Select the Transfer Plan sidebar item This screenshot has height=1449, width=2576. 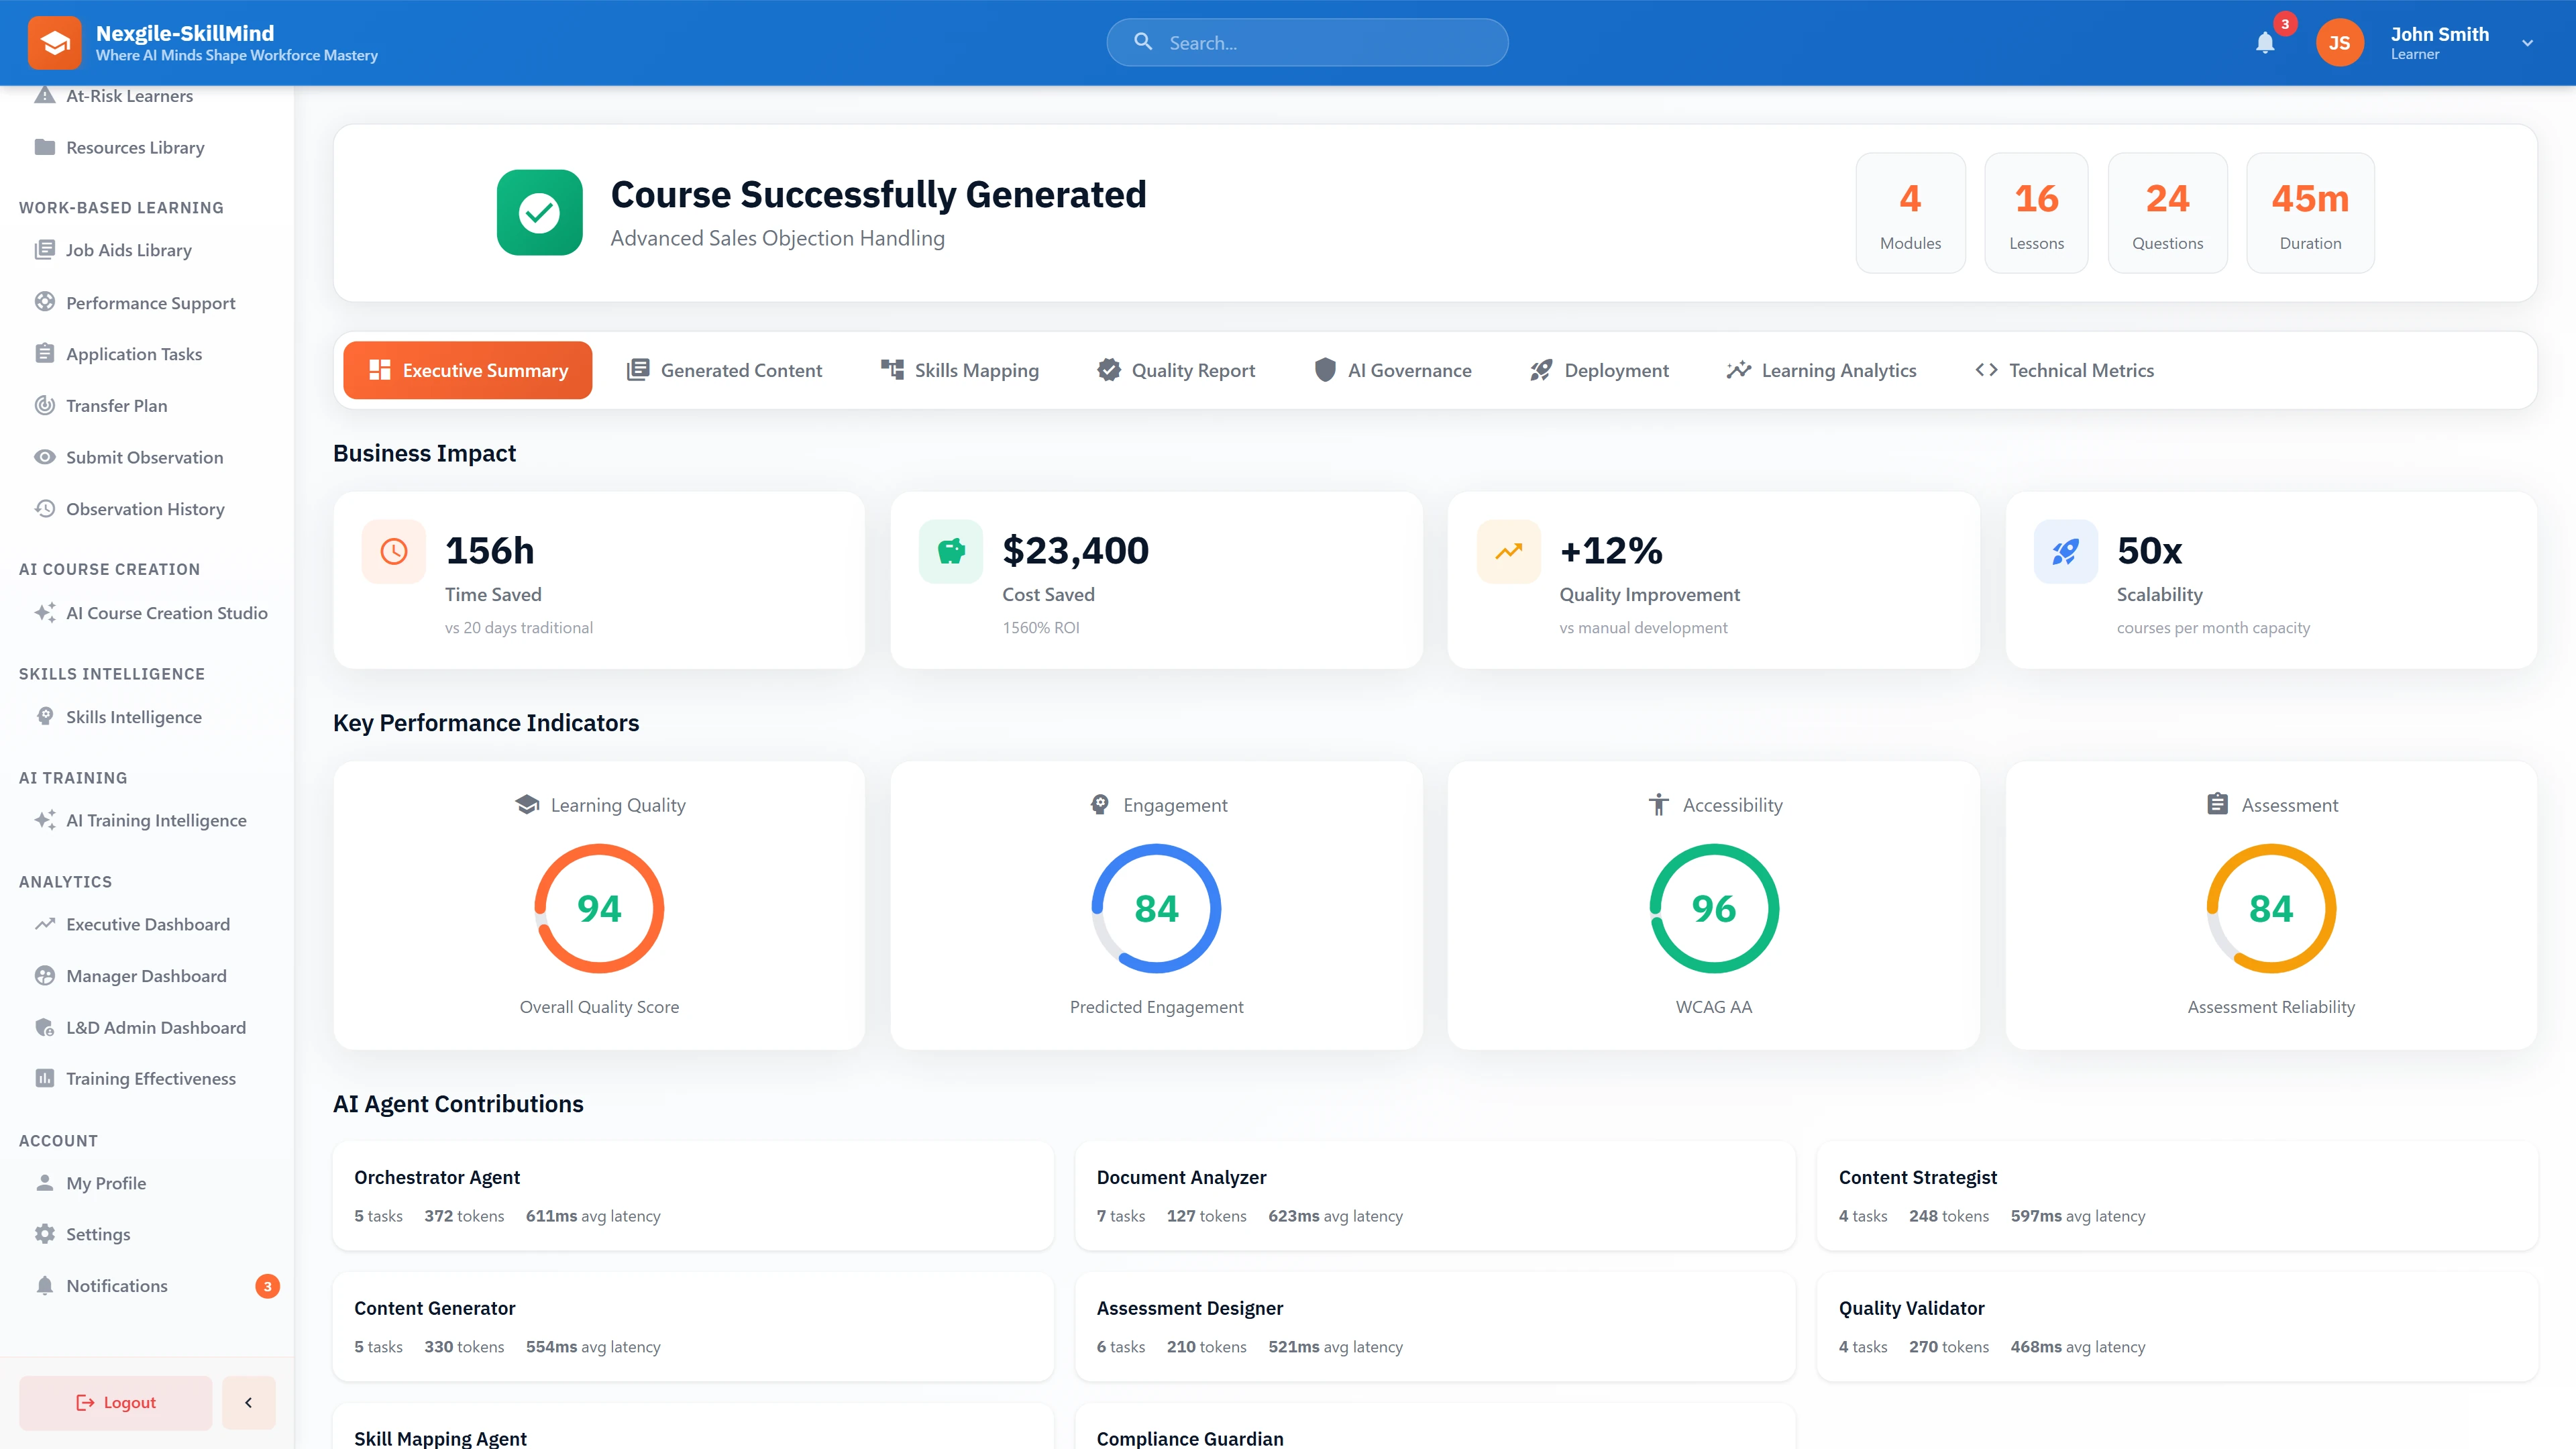point(116,405)
